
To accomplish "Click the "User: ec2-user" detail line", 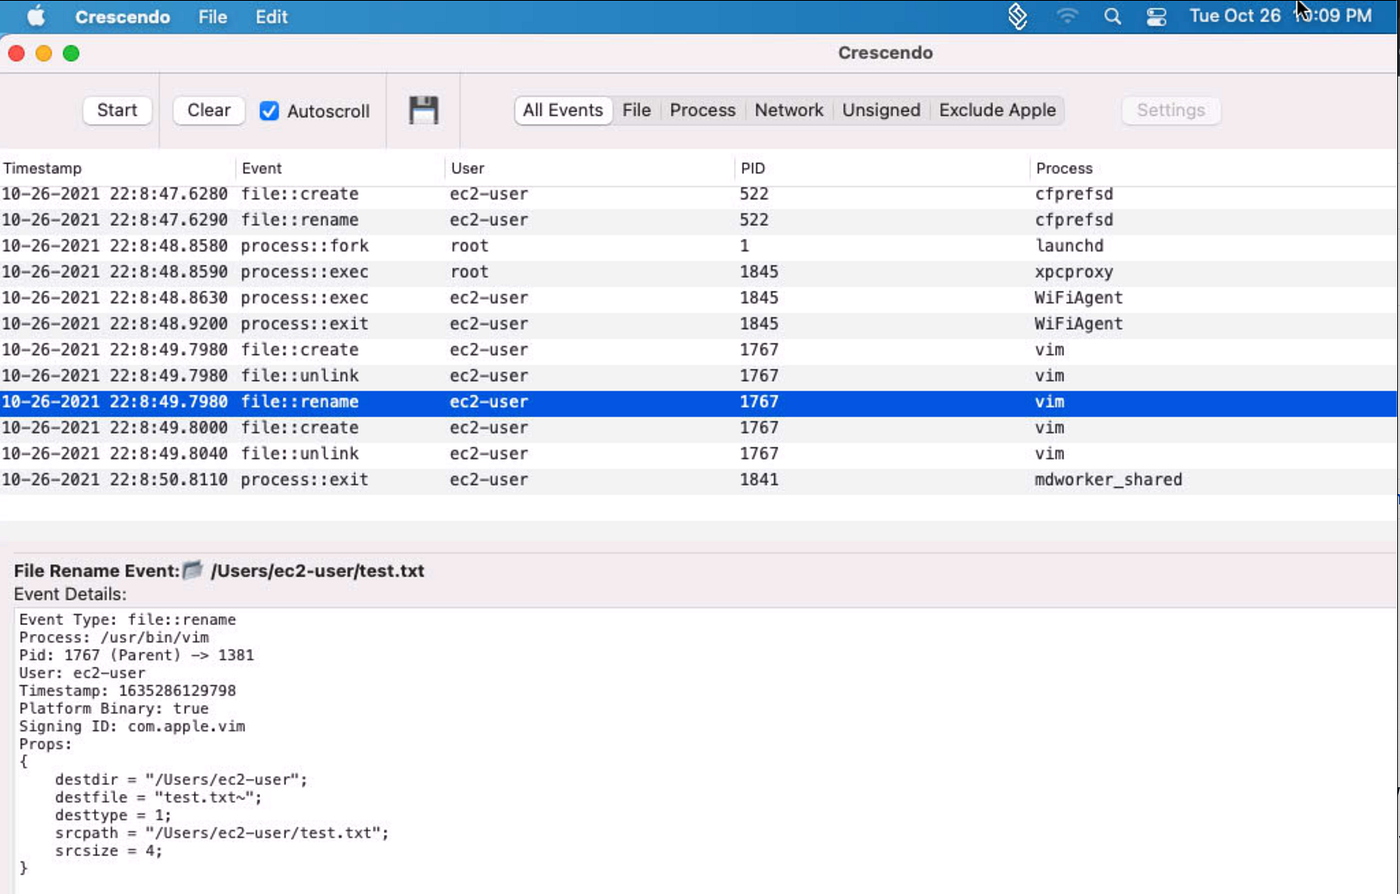I will (x=82, y=673).
